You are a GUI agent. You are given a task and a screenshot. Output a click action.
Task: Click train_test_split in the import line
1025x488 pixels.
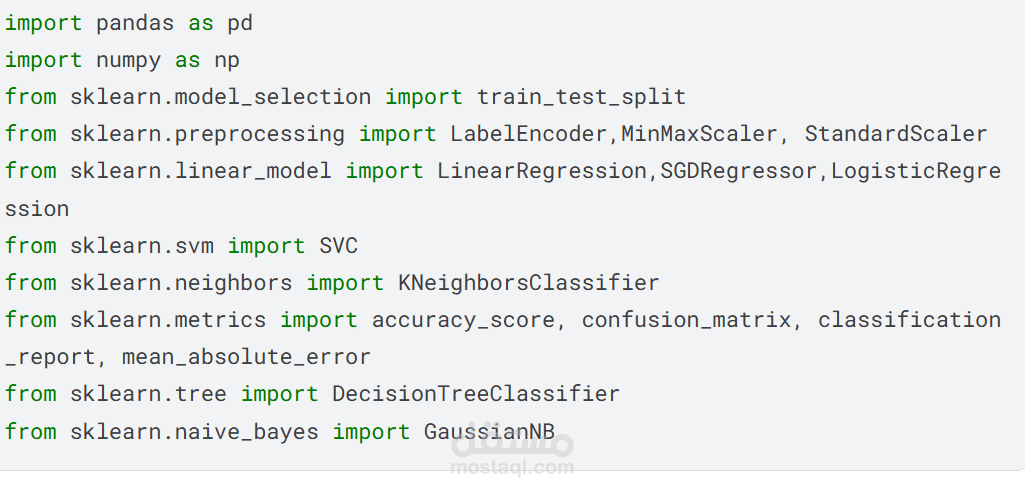coord(581,97)
